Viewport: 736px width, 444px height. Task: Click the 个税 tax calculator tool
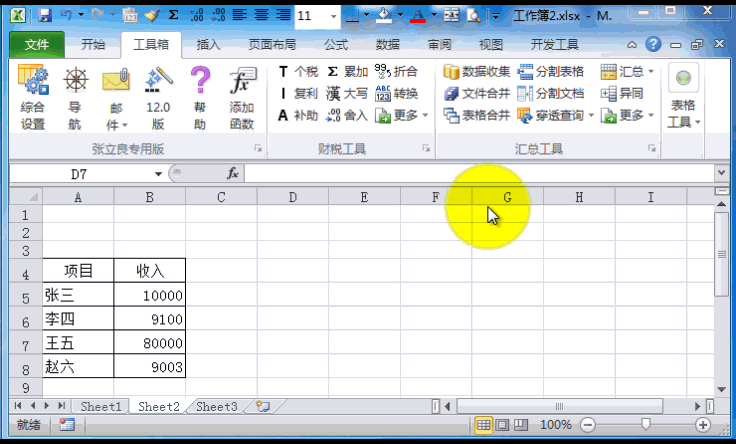tap(298, 72)
